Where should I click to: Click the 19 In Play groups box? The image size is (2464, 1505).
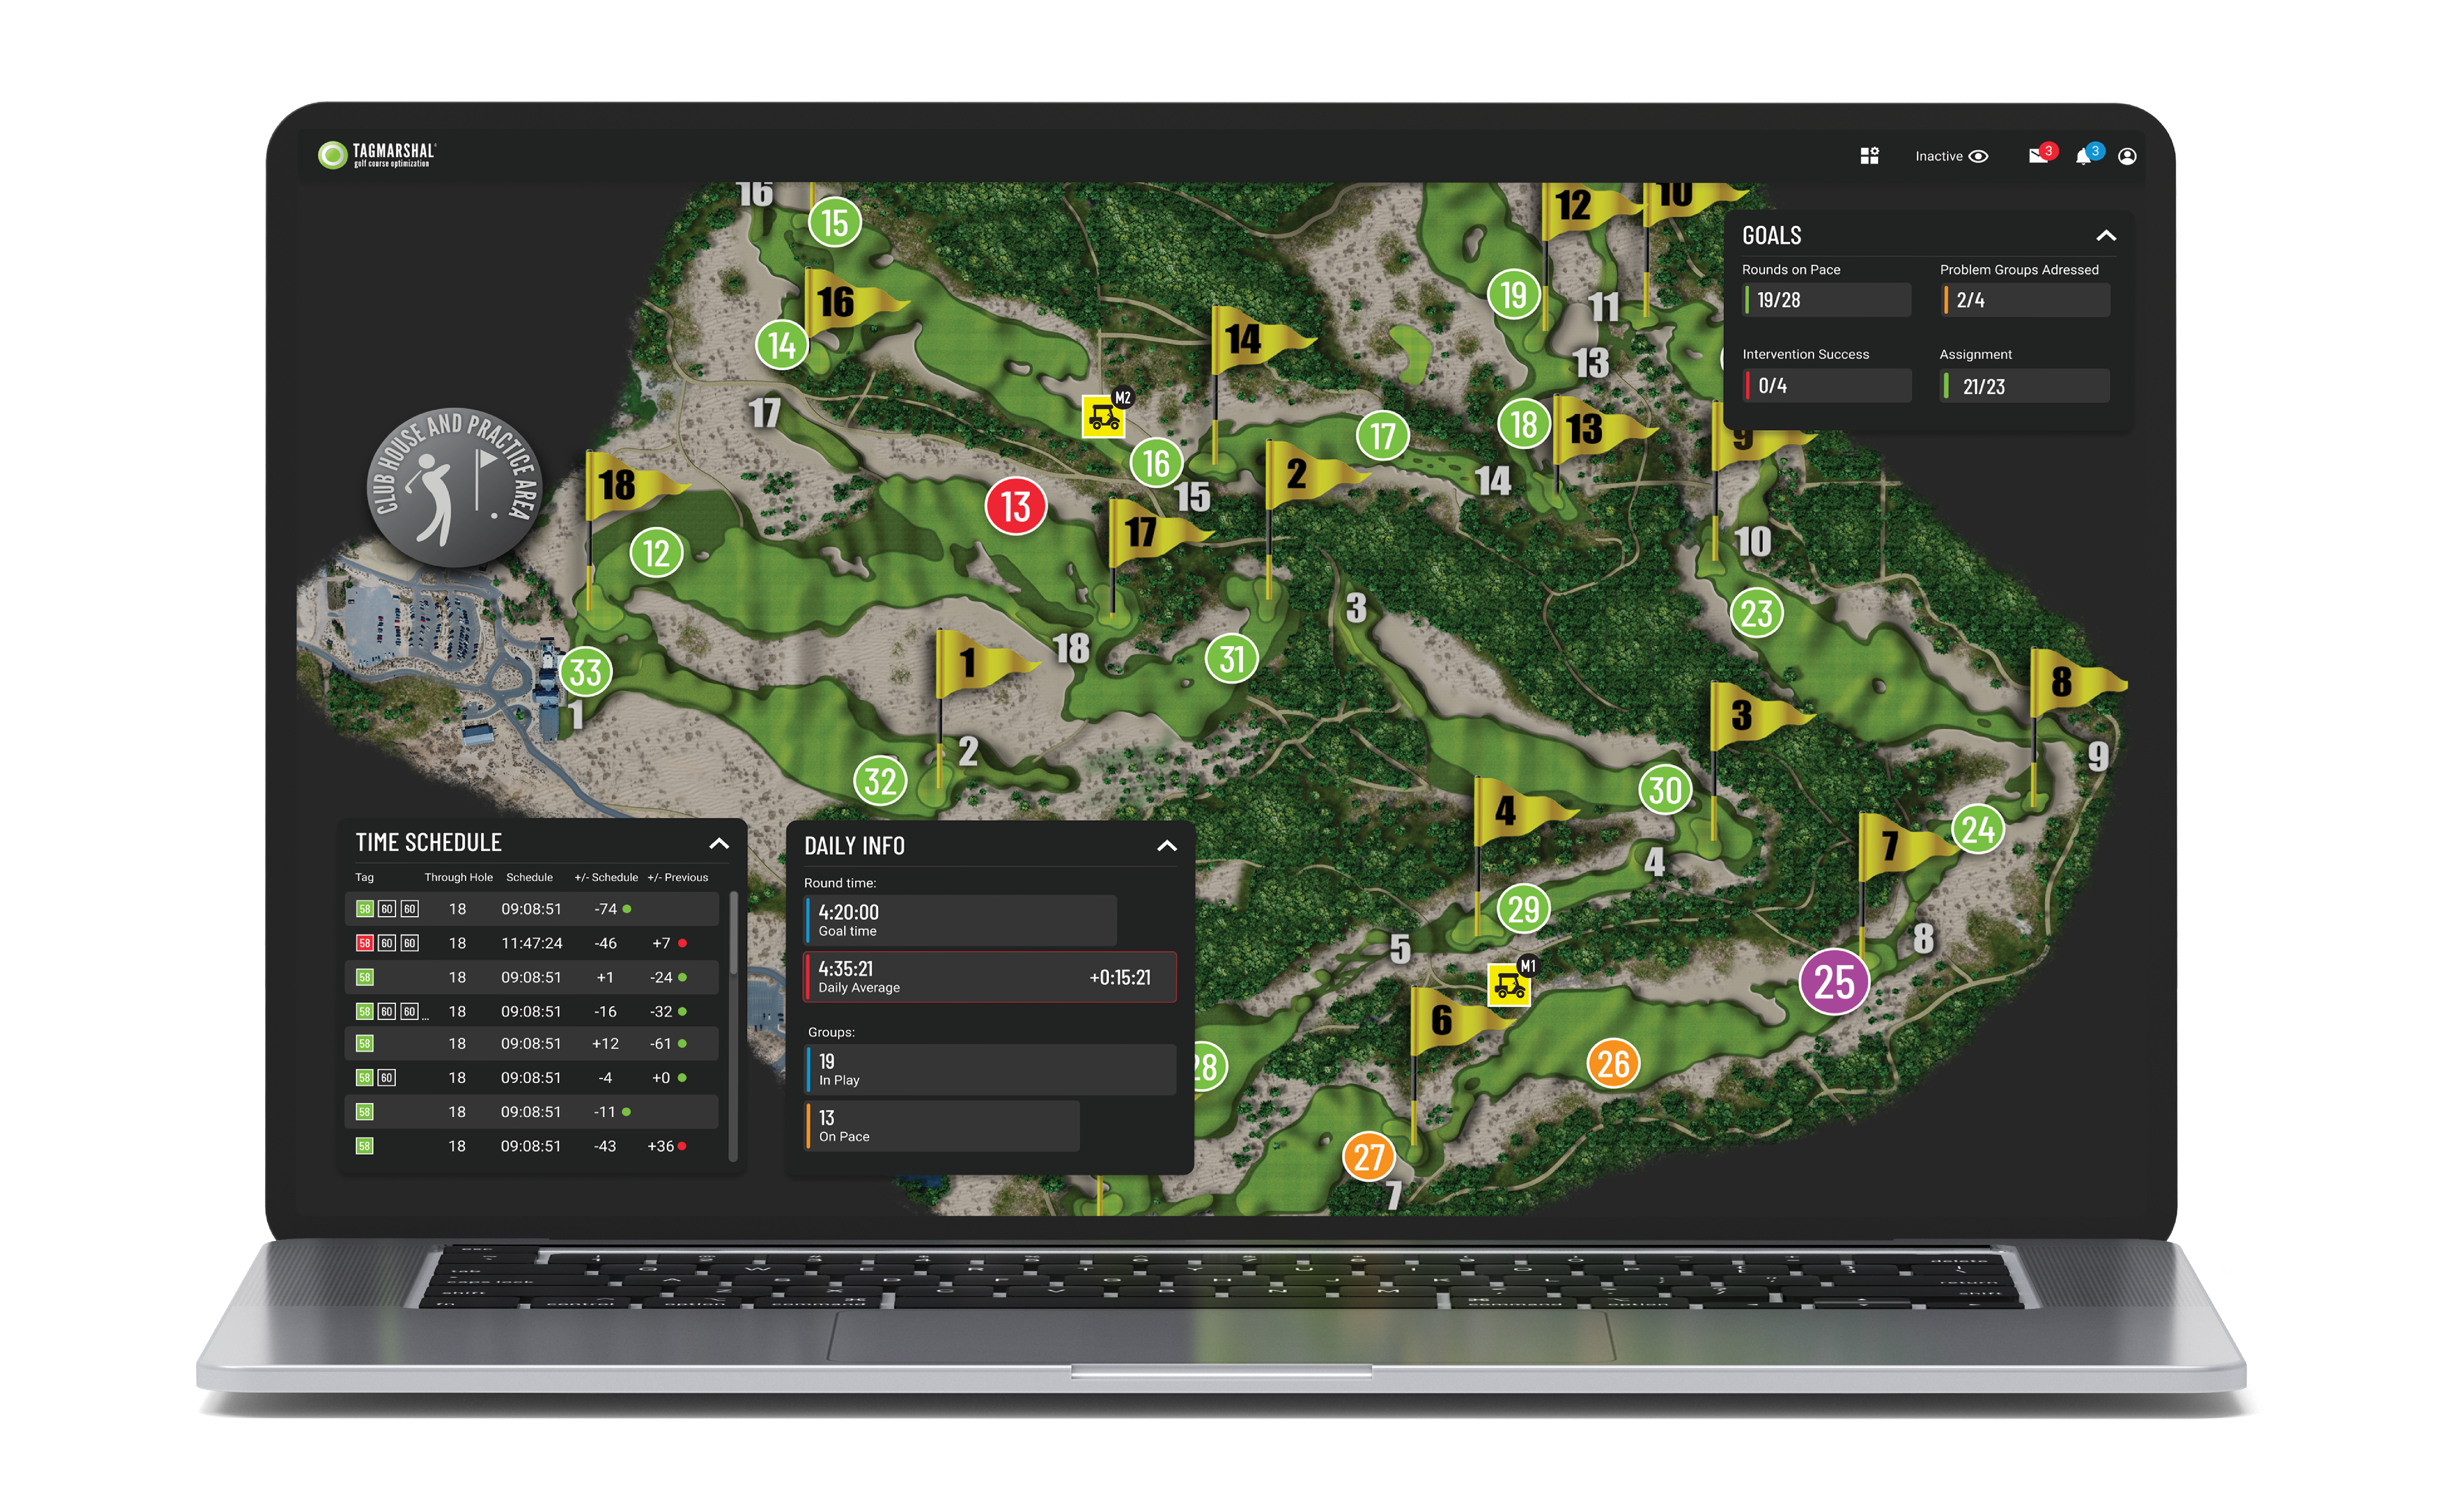pos(990,1070)
